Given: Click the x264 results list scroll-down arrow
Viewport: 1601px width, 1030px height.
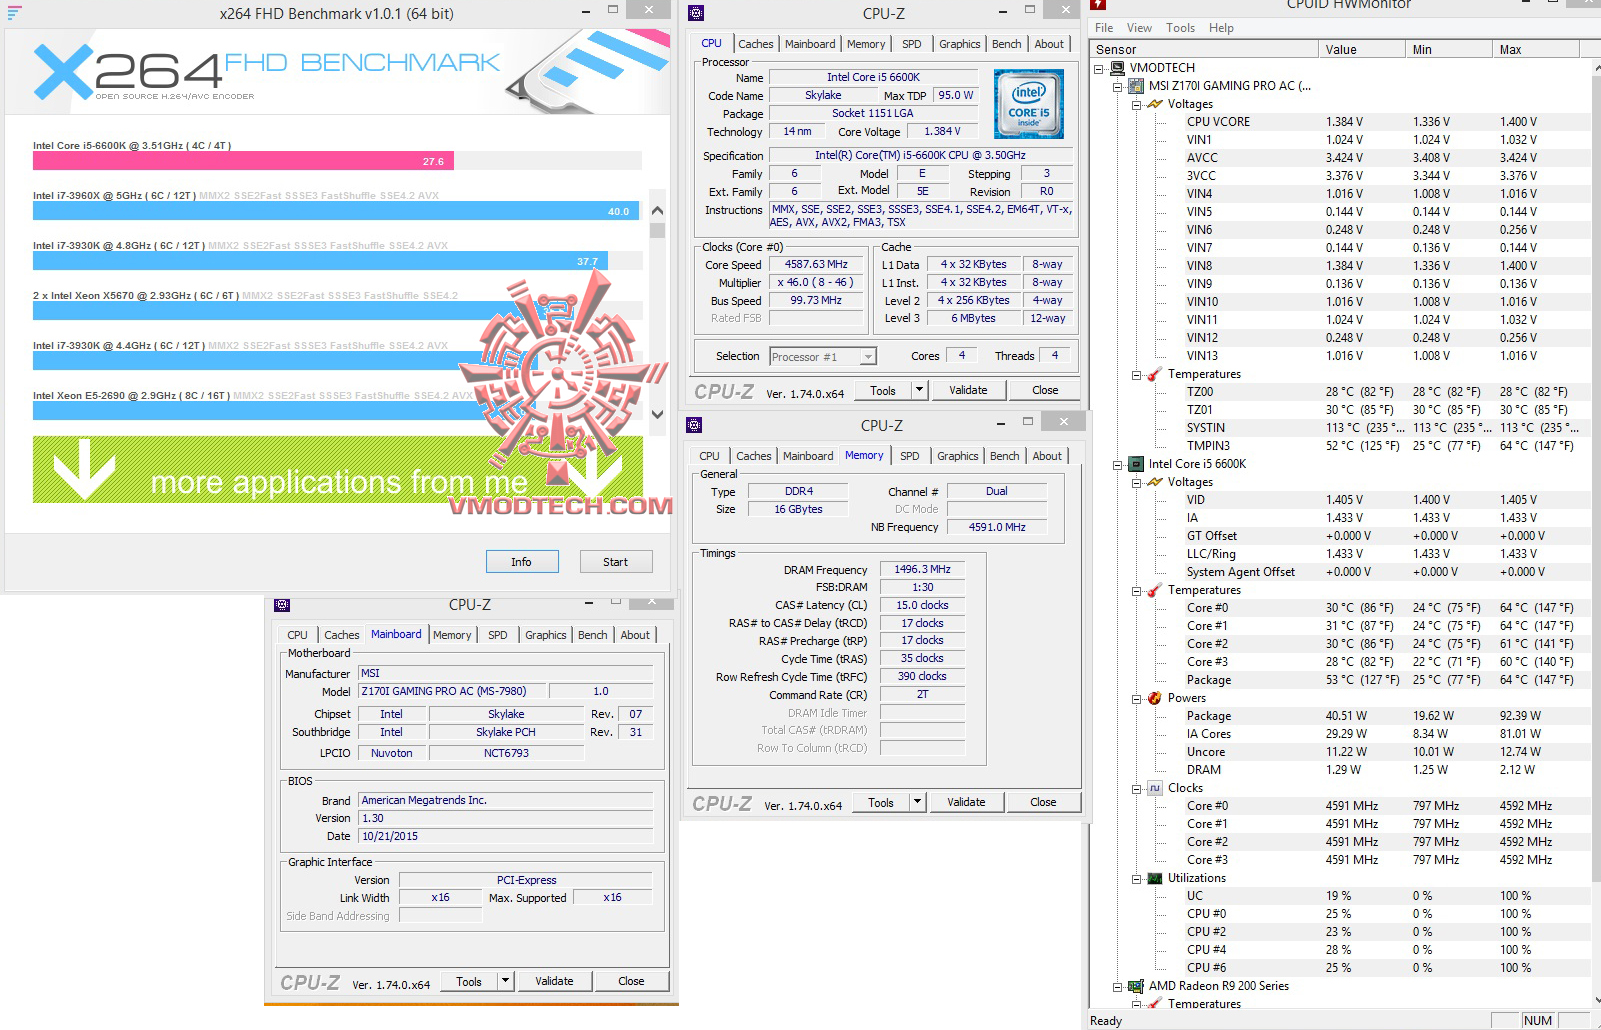Looking at the screenshot, I should tap(657, 414).
